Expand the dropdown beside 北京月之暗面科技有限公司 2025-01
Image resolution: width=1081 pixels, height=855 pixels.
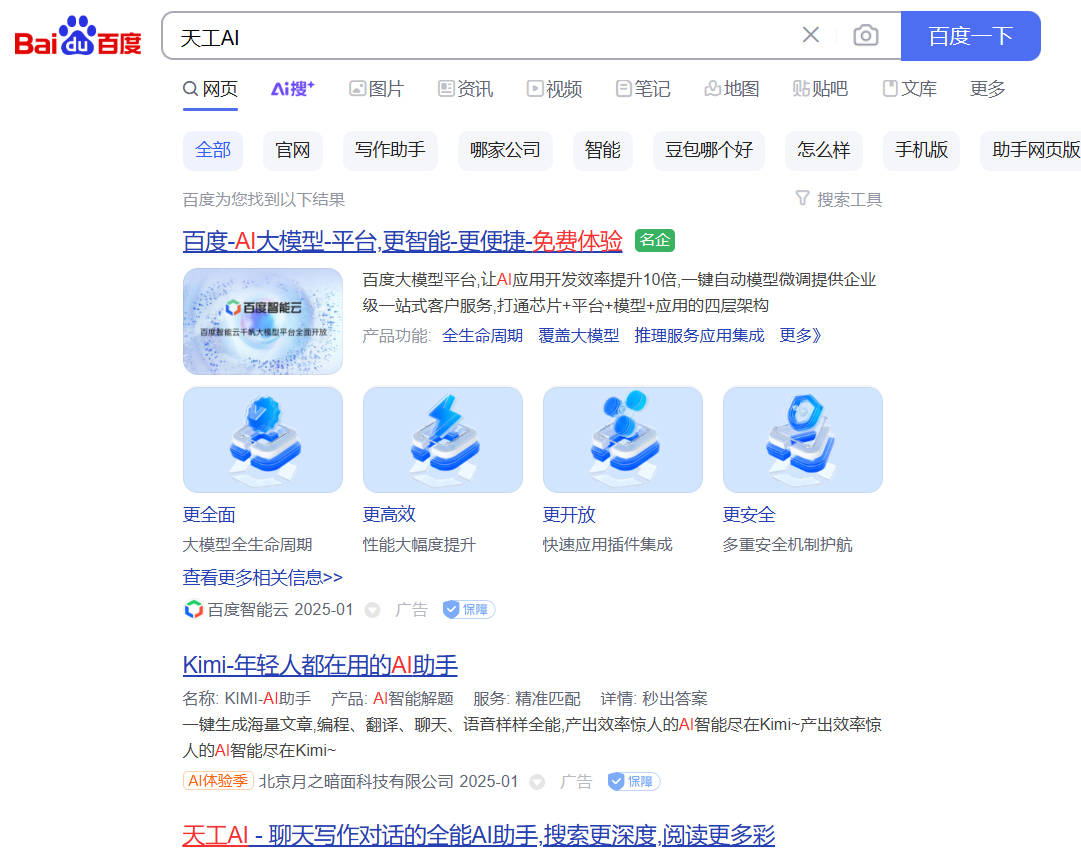coord(537,782)
